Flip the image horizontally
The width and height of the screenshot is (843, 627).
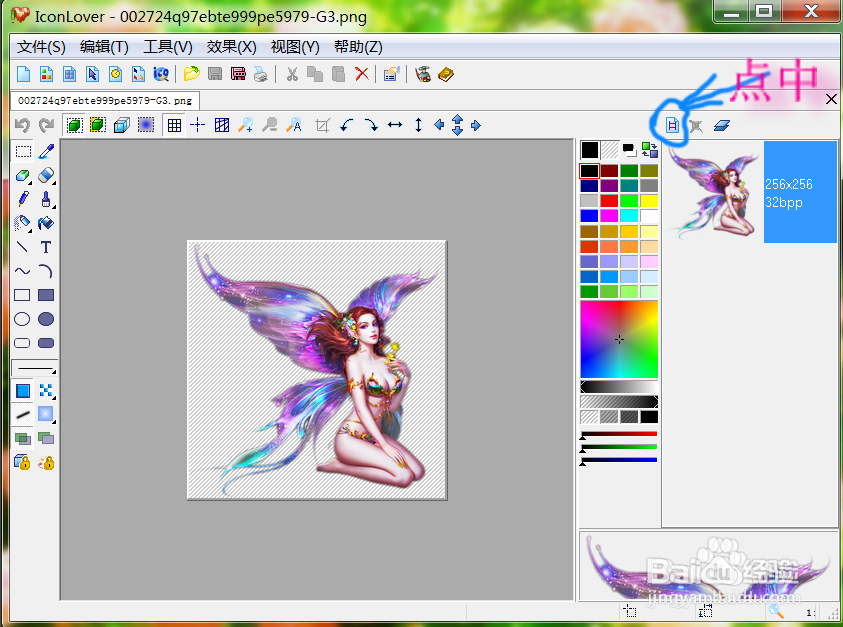pos(395,125)
